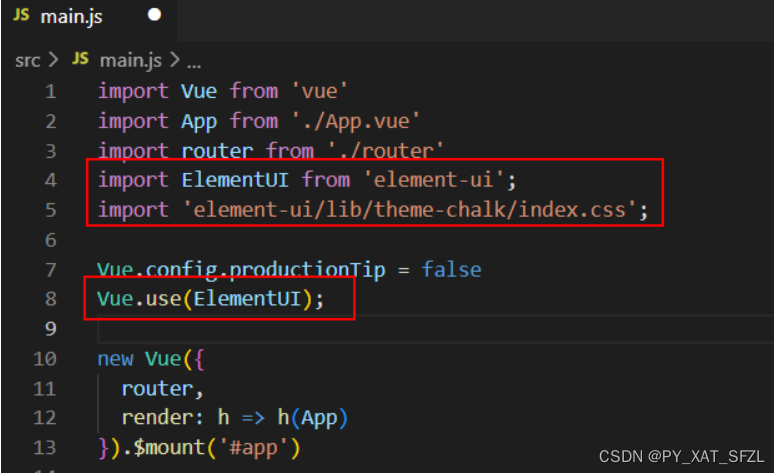
Task: Click 'h(App)' call on line 12
Action: 312,418
